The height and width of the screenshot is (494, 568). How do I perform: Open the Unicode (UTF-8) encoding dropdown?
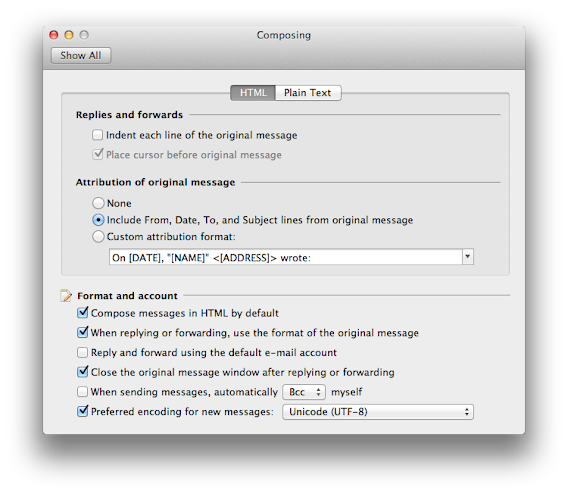378,412
